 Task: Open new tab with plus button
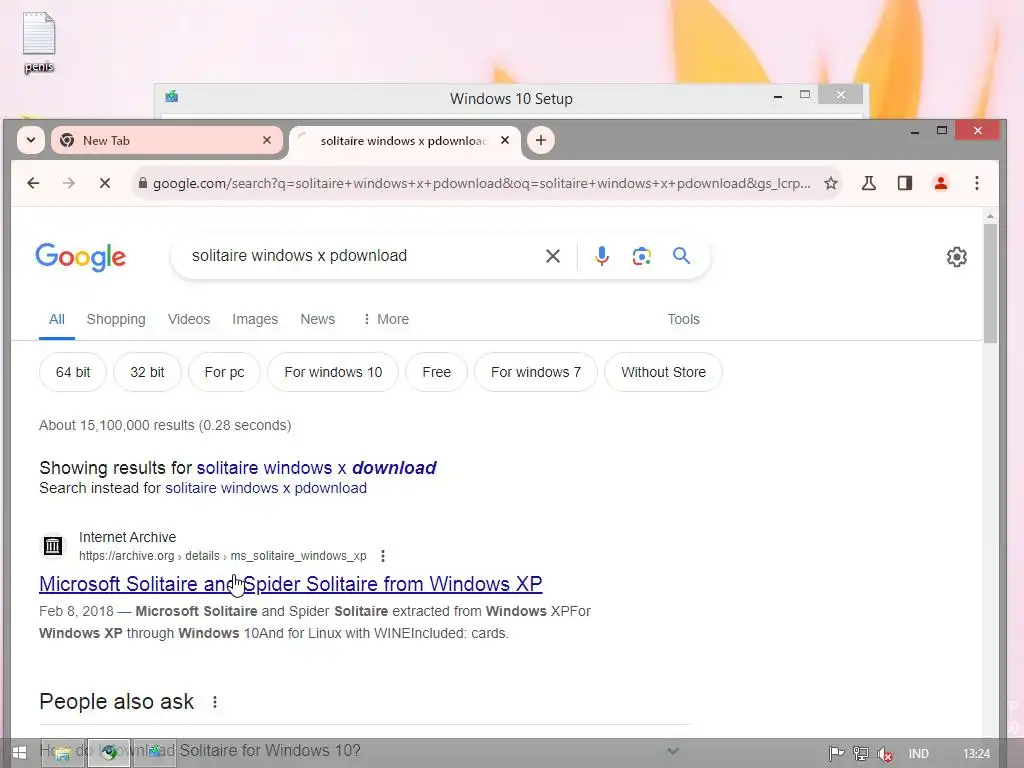coord(541,140)
